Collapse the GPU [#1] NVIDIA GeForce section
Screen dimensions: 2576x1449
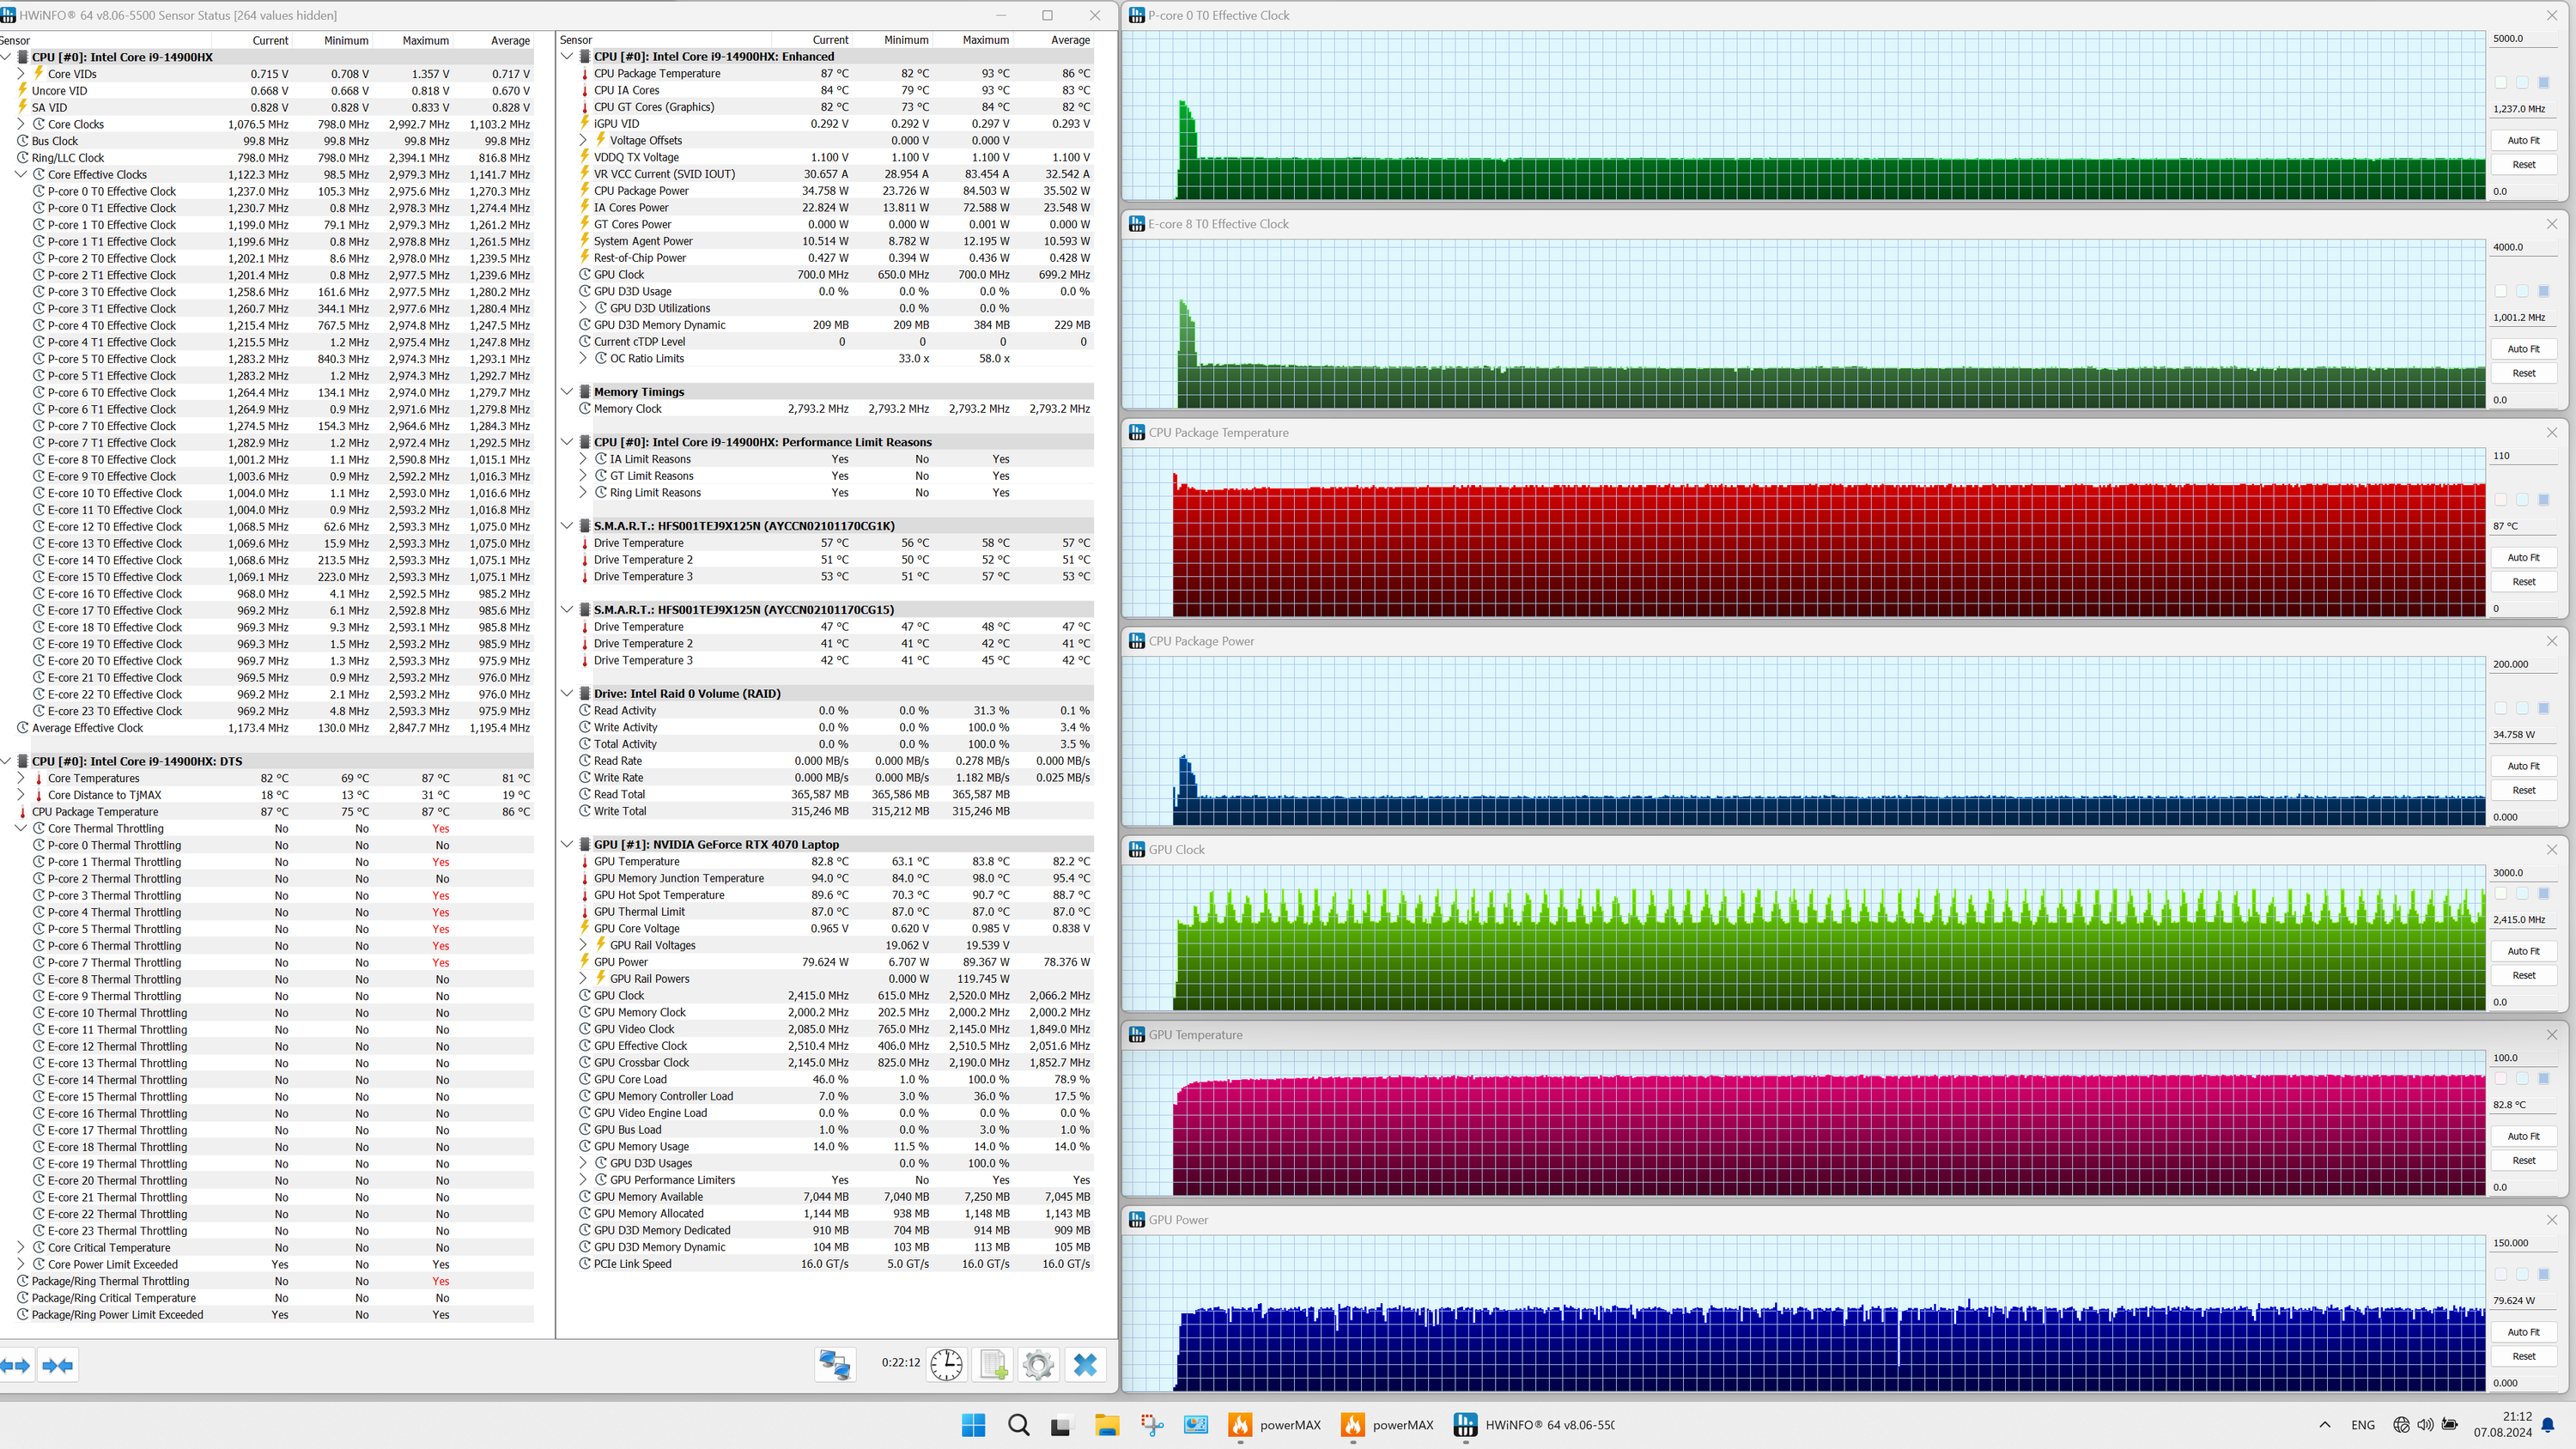coord(567,844)
